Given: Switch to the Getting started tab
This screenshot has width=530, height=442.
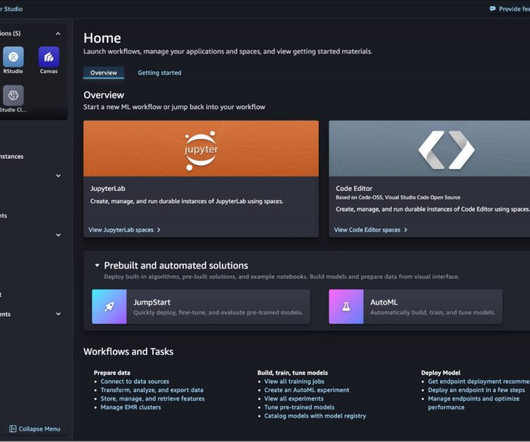Looking at the screenshot, I should (x=159, y=73).
